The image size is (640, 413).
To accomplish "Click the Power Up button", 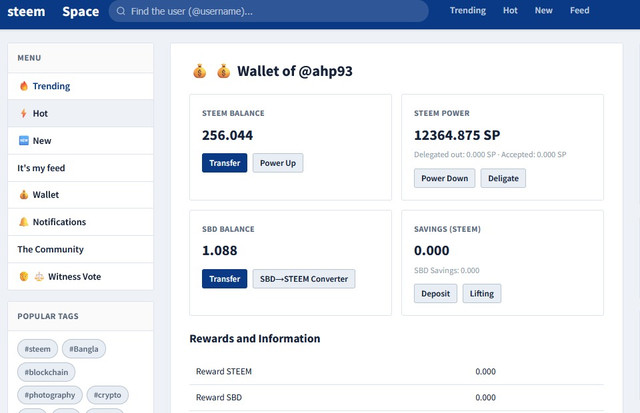I will point(278,163).
